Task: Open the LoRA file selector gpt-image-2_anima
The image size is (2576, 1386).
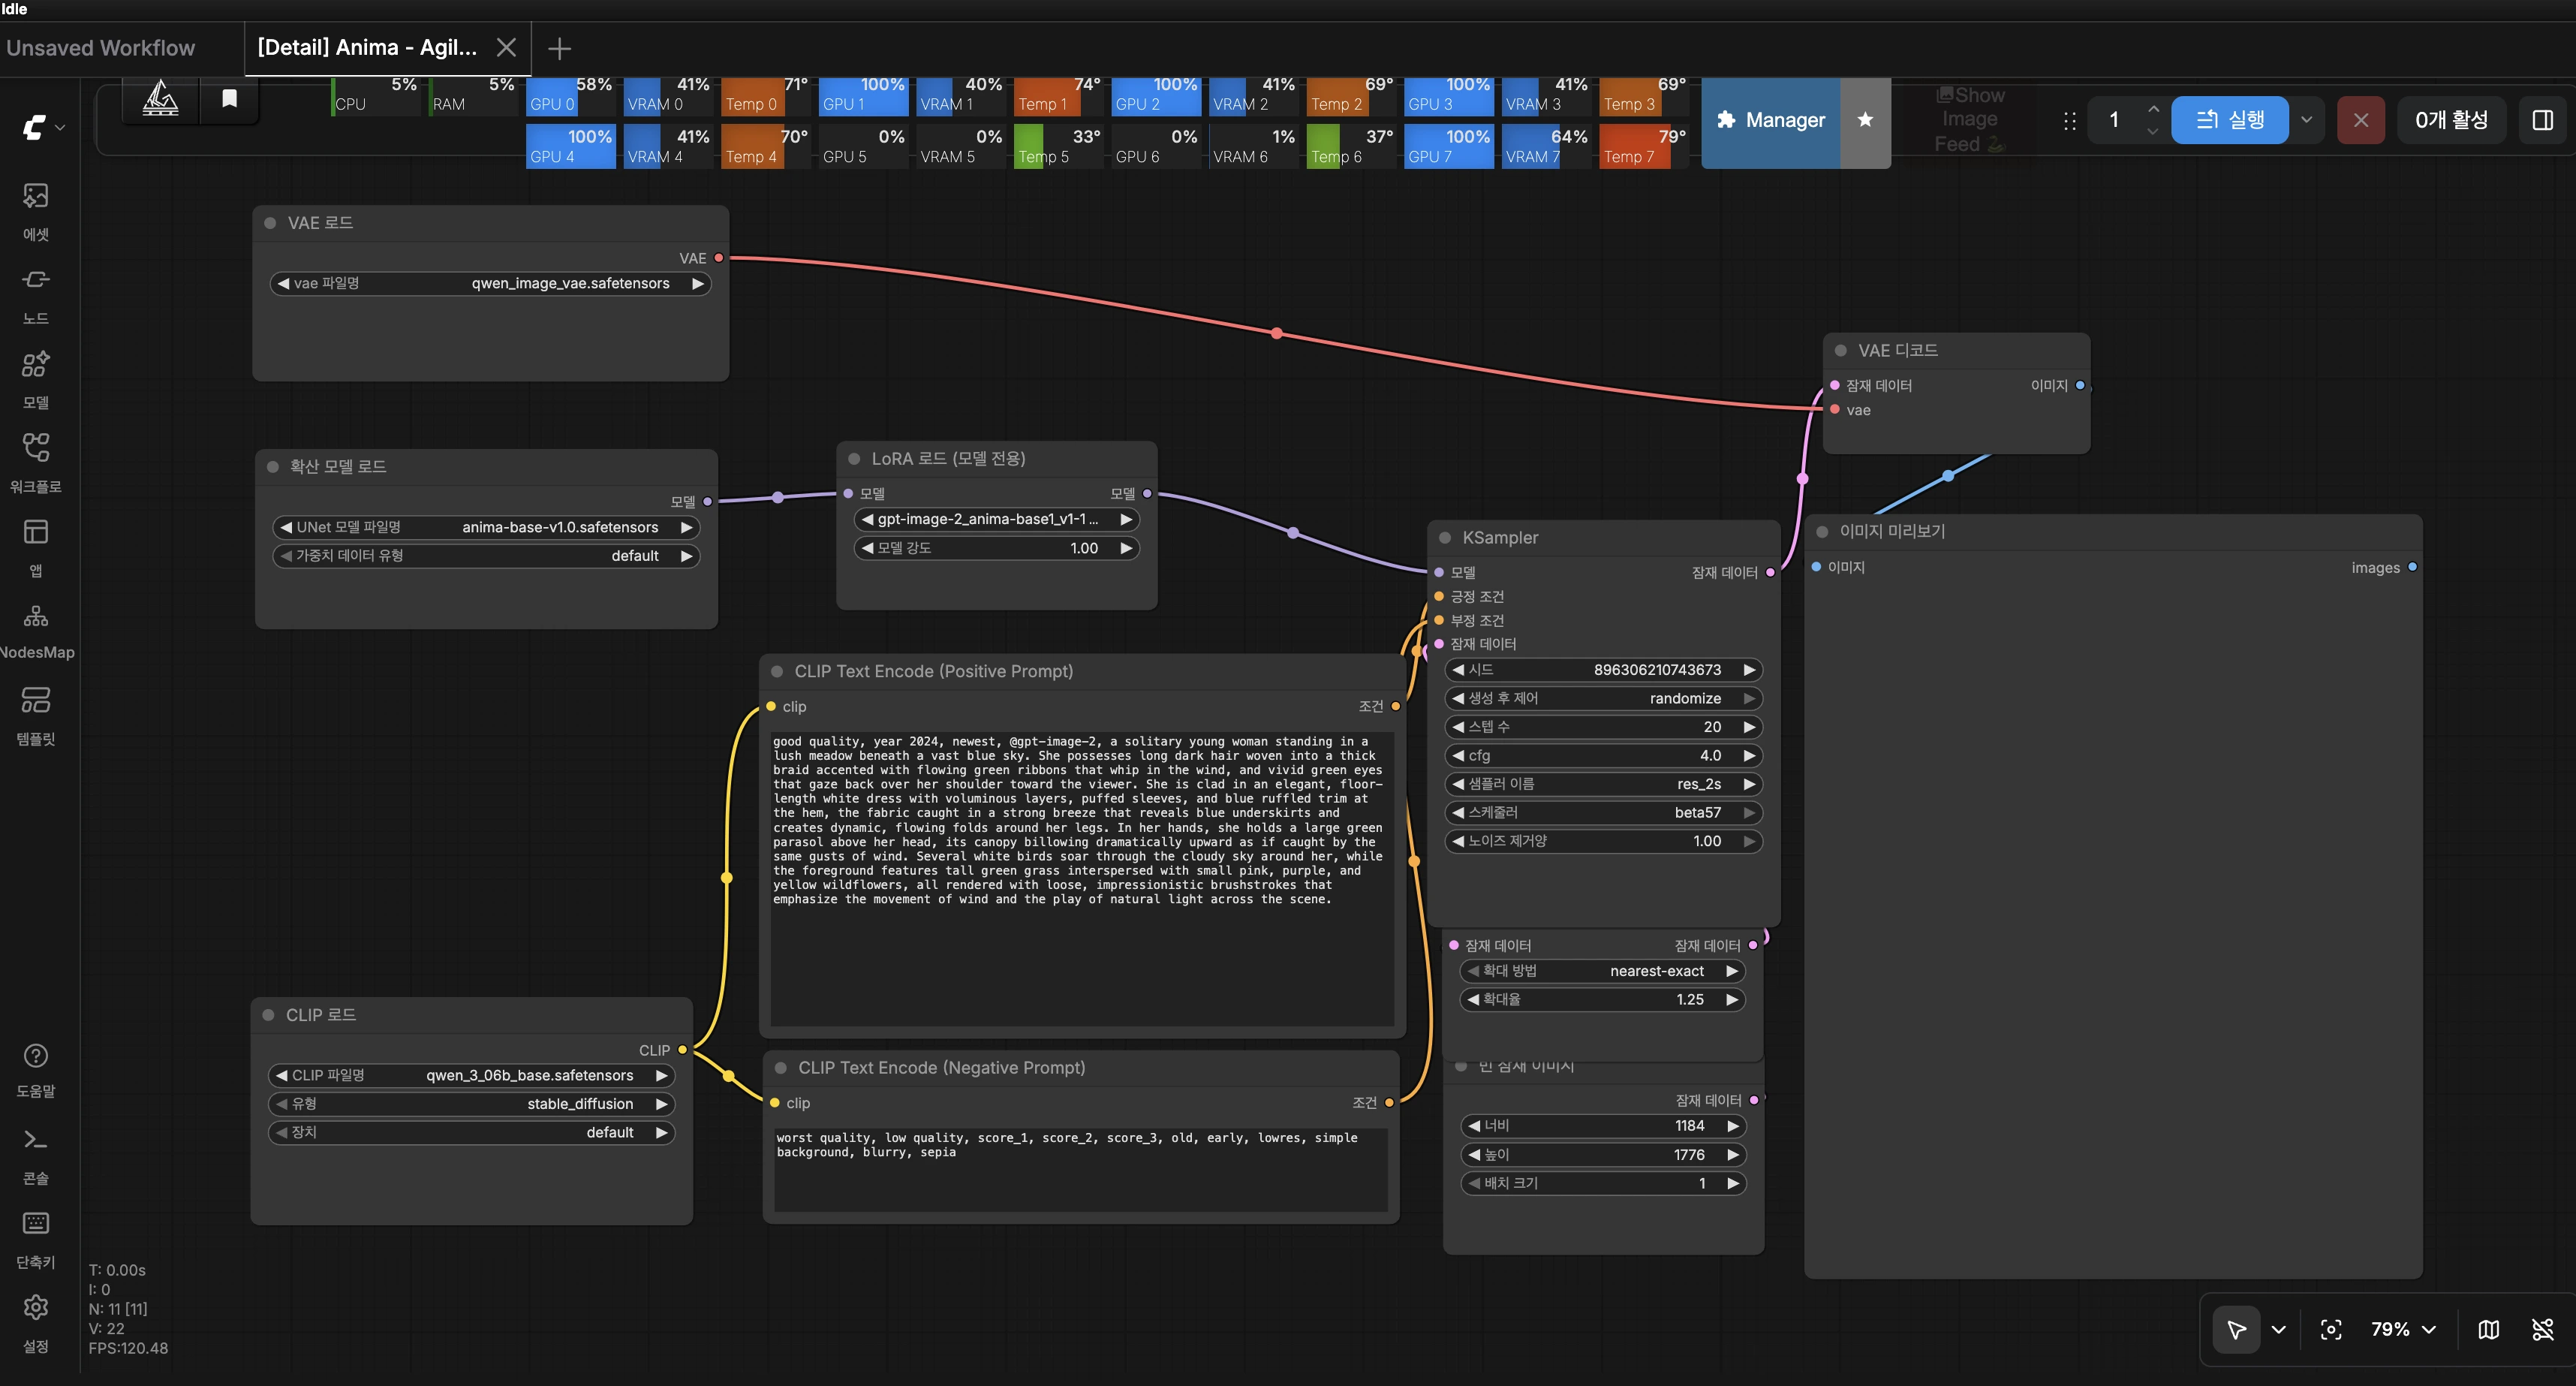Action: [x=997, y=519]
